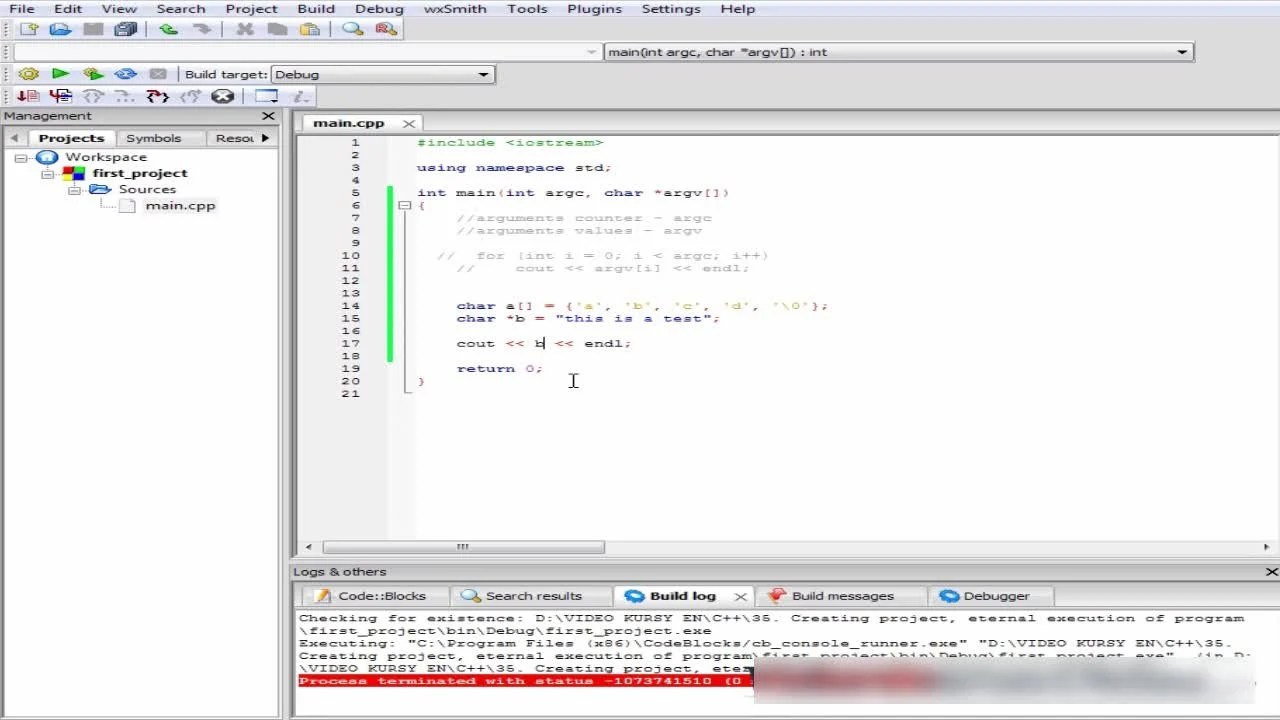Switch to the Symbols tab
Viewport: 1280px width, 720px height.
153,138
